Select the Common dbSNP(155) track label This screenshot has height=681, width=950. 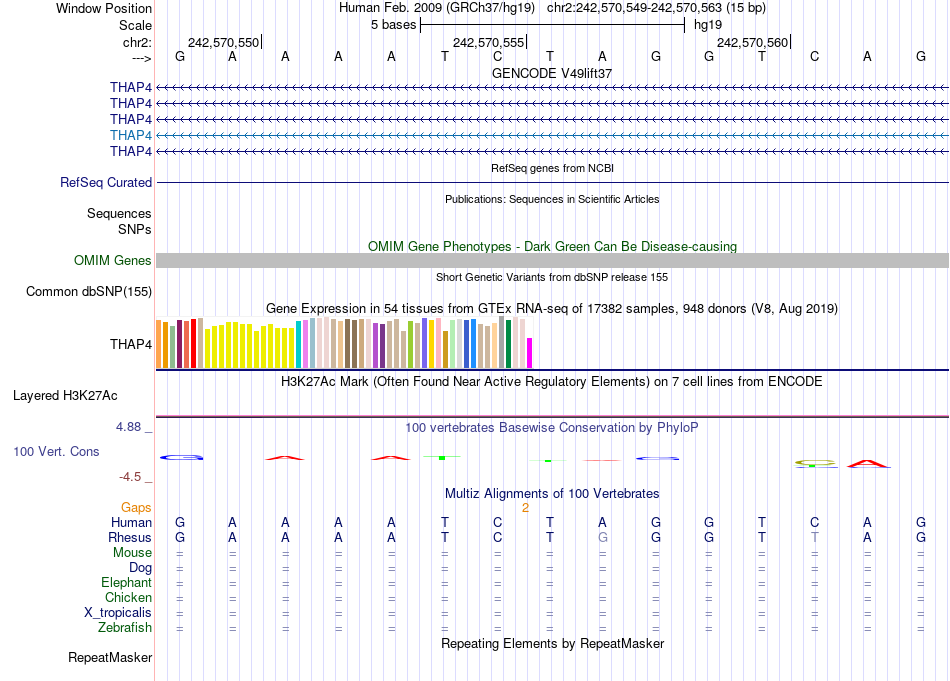pyautogui.click(x=88, y=291)
